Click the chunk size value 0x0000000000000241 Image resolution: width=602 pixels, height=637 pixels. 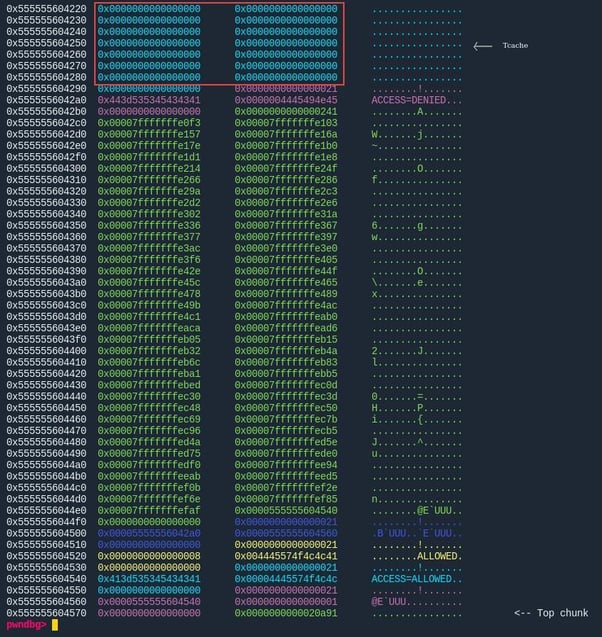286,112
